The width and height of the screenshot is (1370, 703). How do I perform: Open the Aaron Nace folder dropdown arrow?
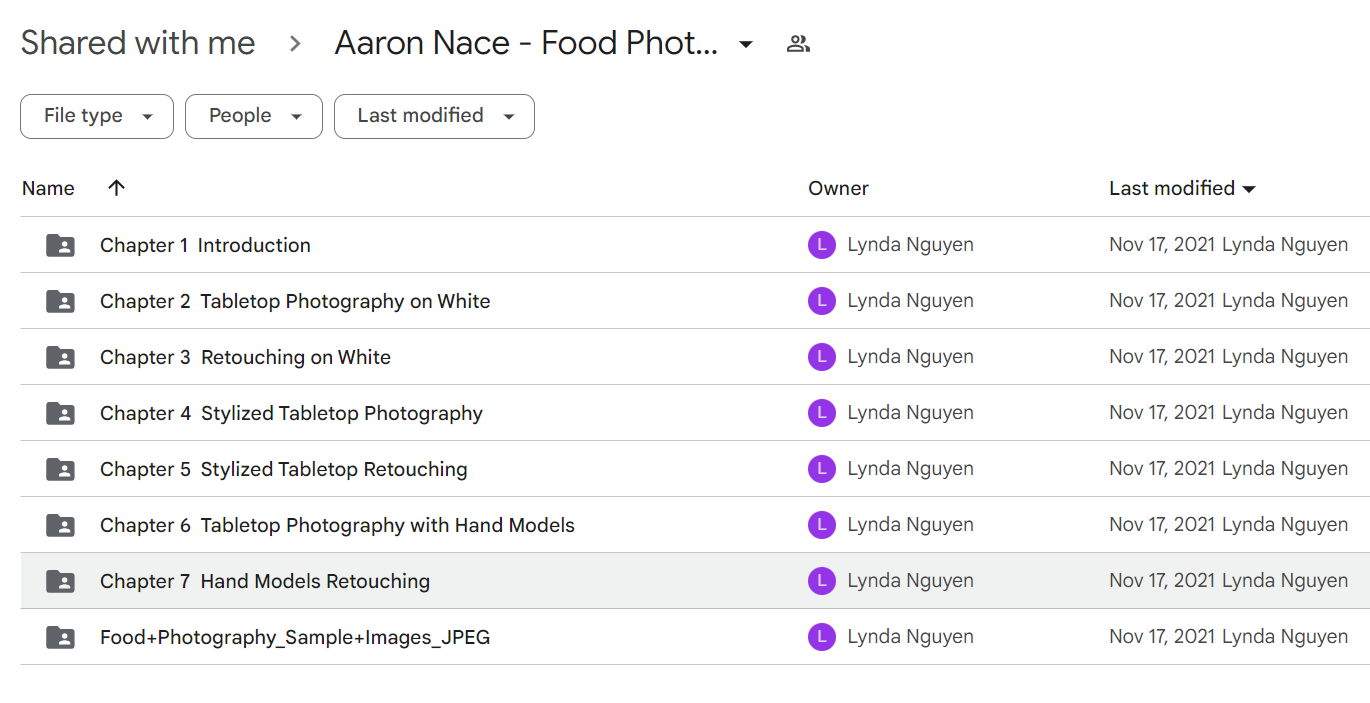pos(746,44)
